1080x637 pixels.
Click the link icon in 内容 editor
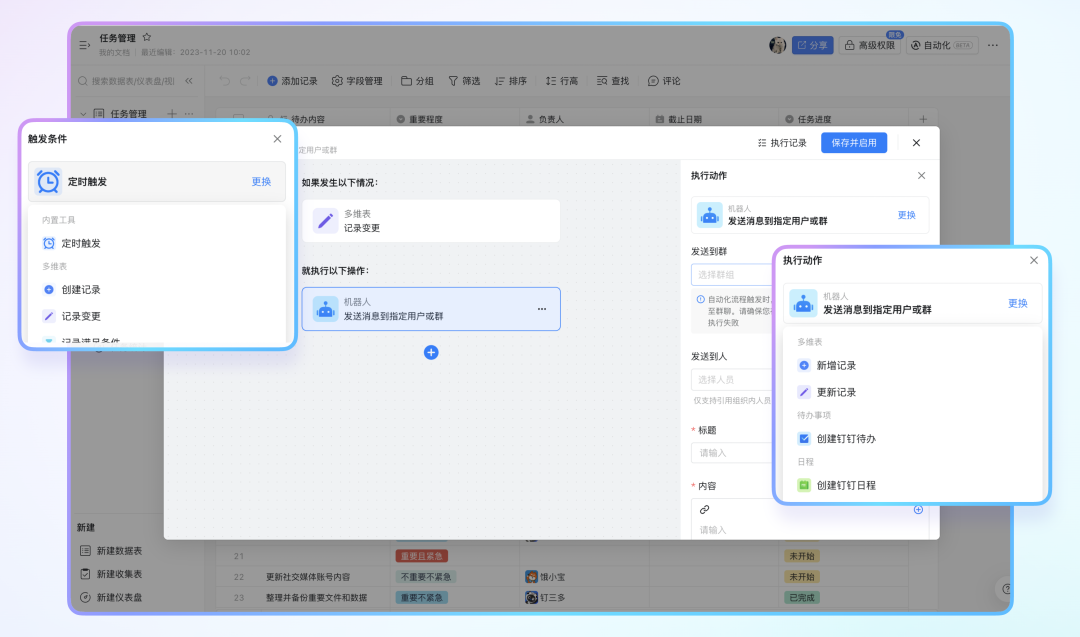(x=704, y=509)
